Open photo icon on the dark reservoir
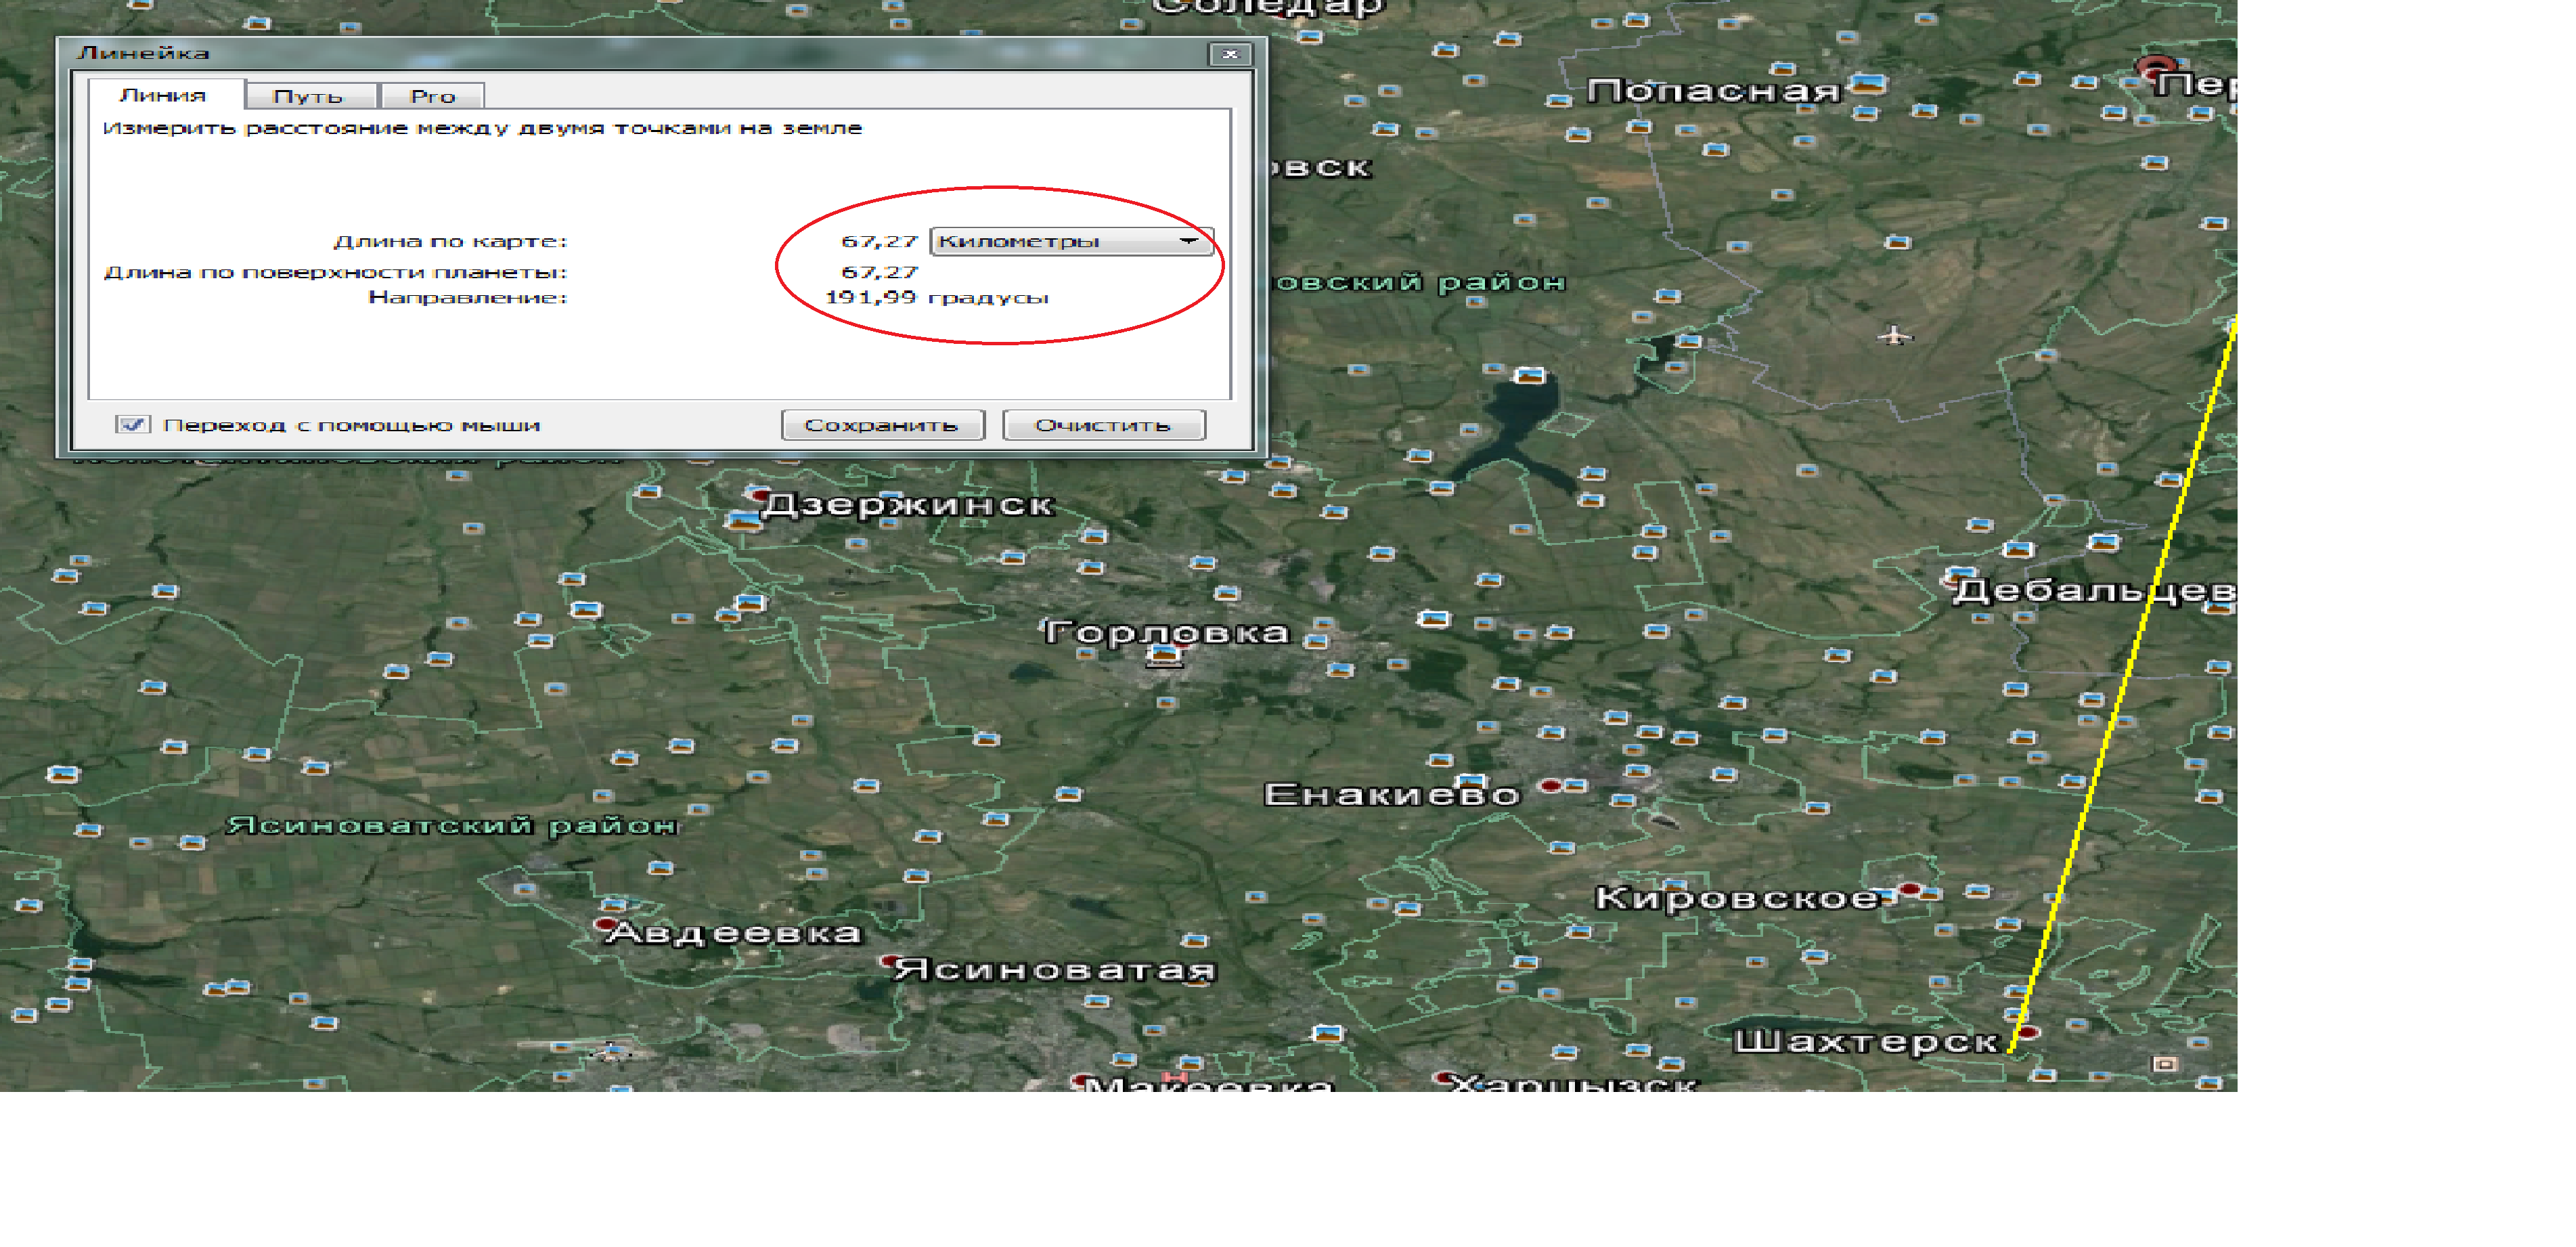The image size is (2576, 1247). point(1529,376)
